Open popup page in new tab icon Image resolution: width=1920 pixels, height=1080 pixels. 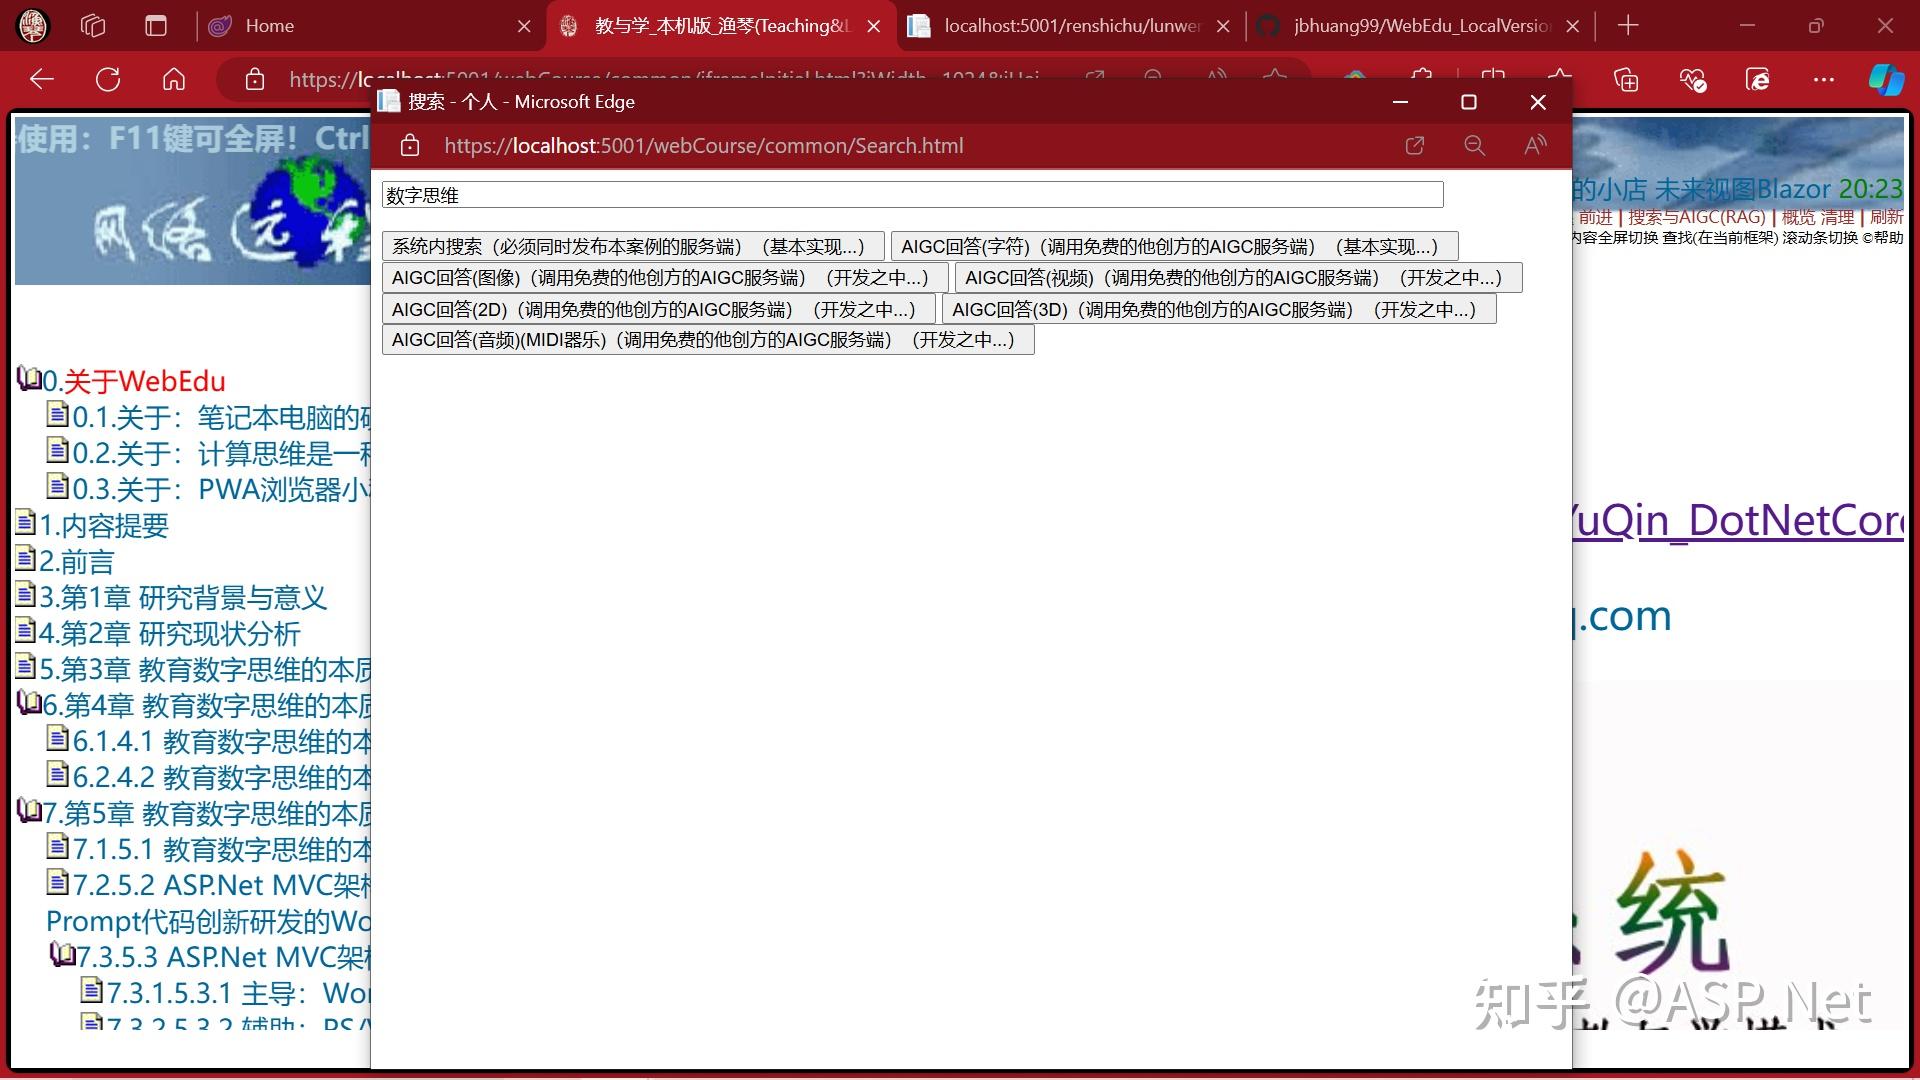click(1414, 145)
